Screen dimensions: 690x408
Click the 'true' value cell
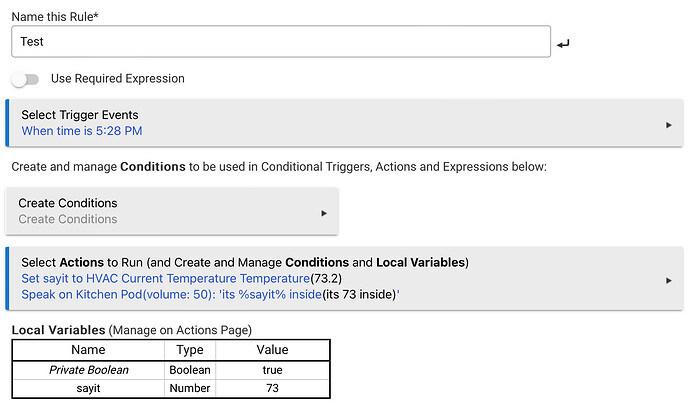coord(272,369)
